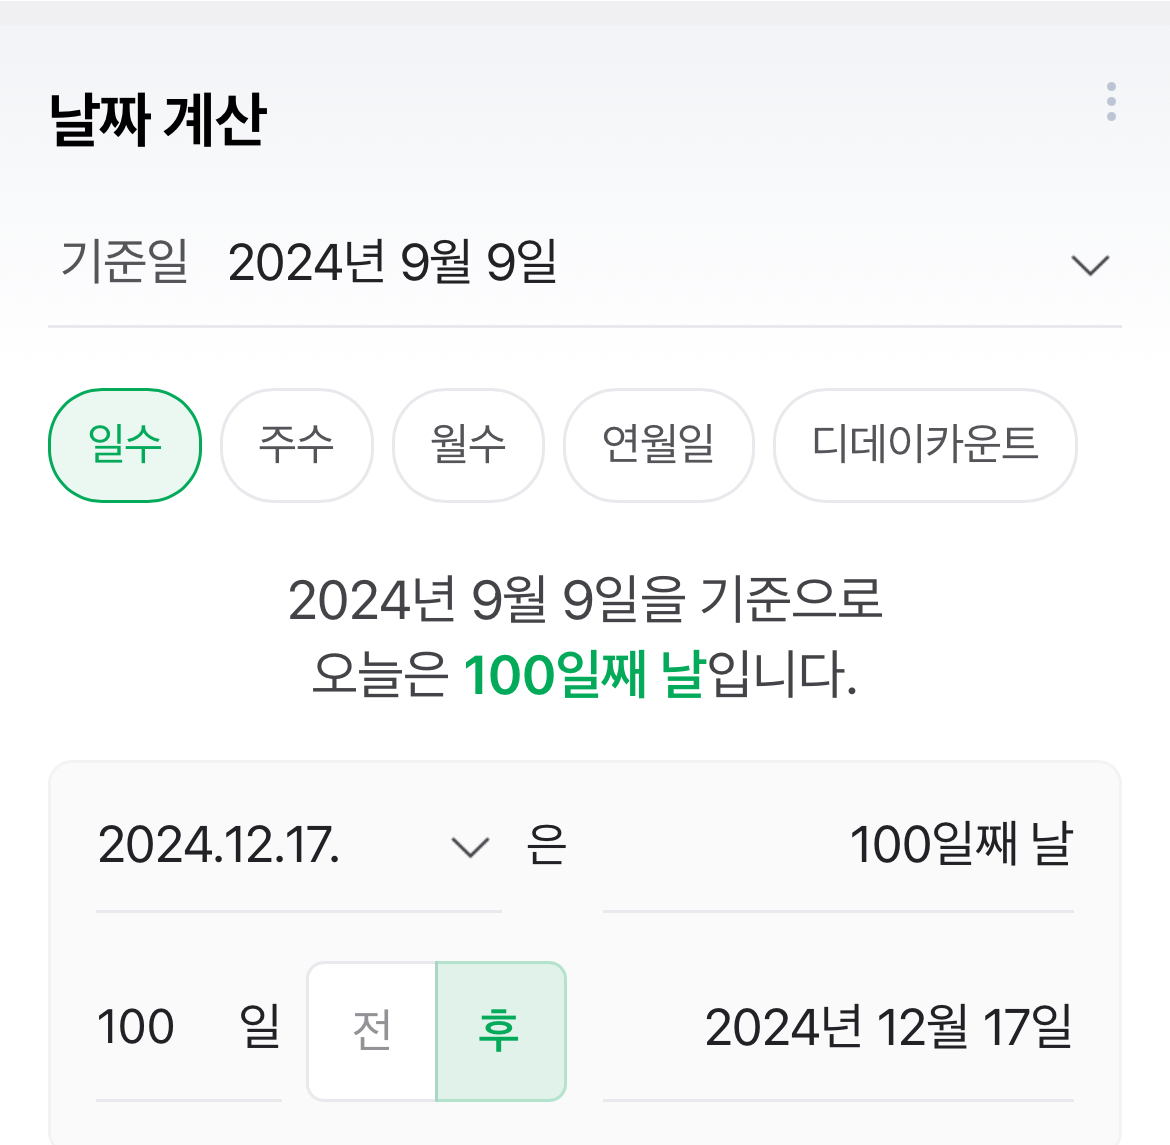
Task: Select the 후 (after) option
Action: 500,1031
